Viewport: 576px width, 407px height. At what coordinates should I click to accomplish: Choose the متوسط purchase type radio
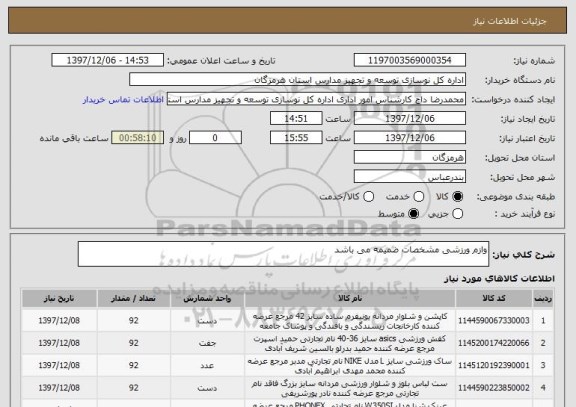click(x=413, y=213)
